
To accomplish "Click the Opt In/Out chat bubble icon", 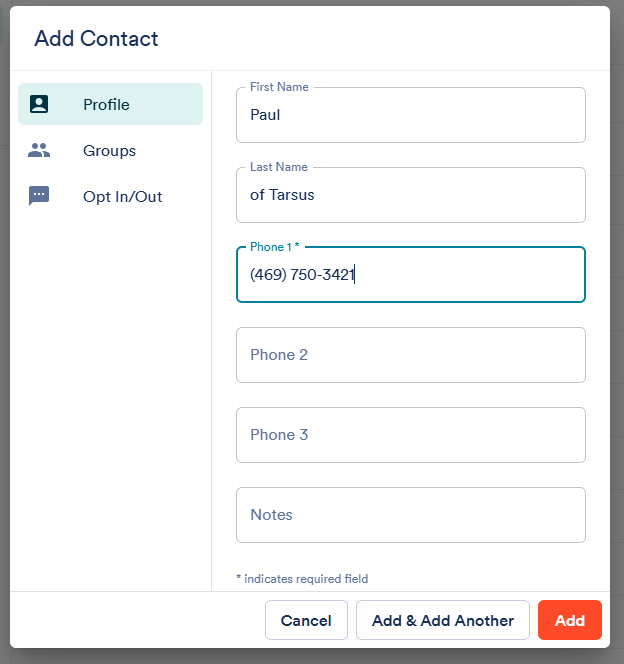I will [39, 196].
